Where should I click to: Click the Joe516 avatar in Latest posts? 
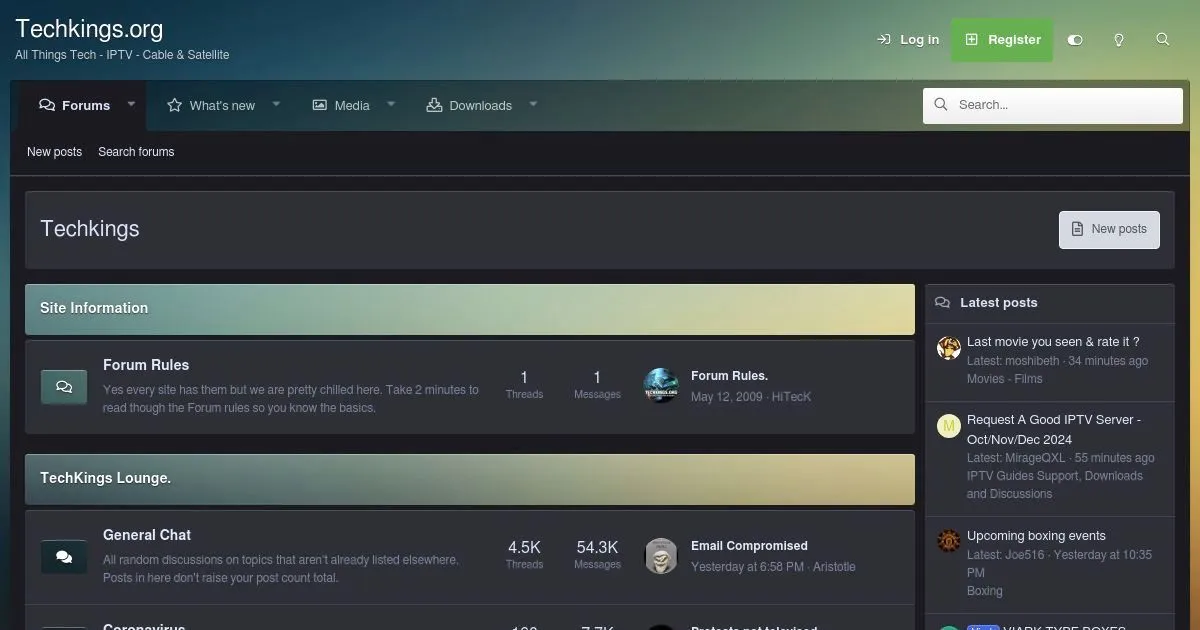948,542
